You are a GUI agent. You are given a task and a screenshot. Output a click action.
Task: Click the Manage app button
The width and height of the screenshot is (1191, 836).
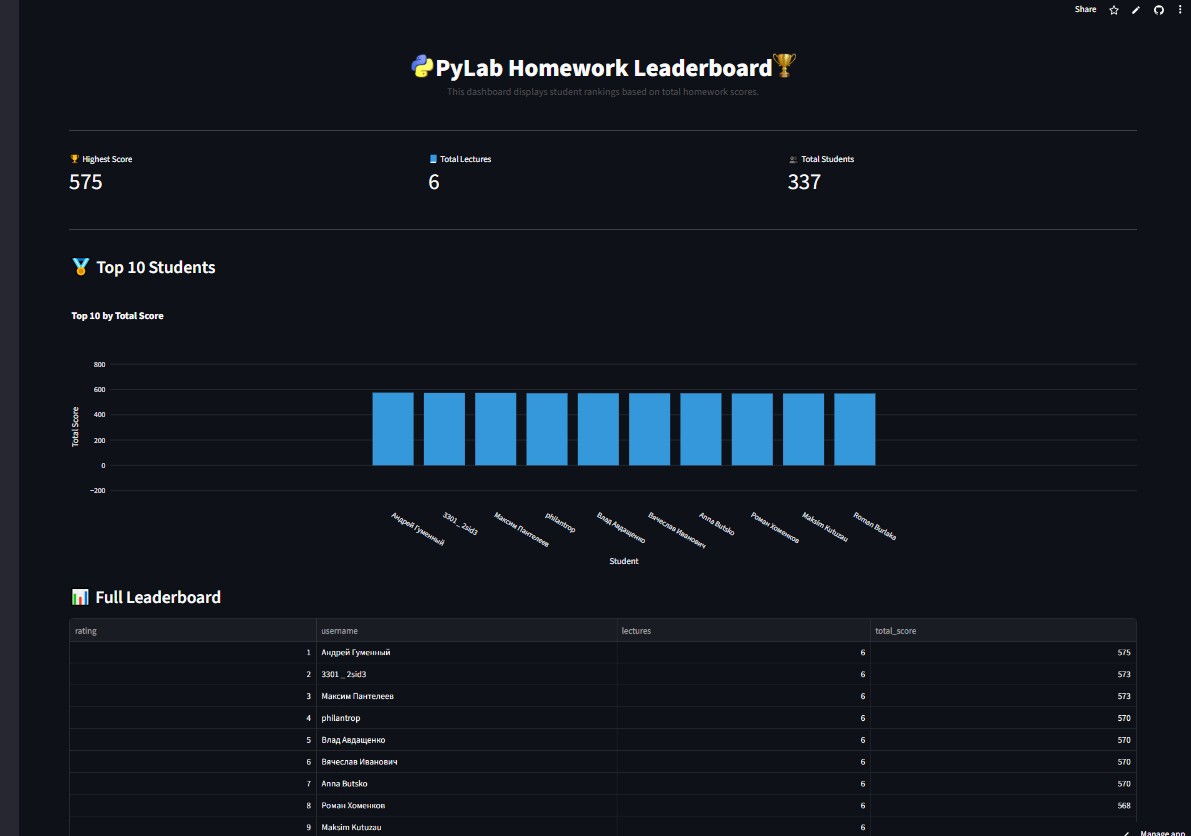tap(1155, 833)
